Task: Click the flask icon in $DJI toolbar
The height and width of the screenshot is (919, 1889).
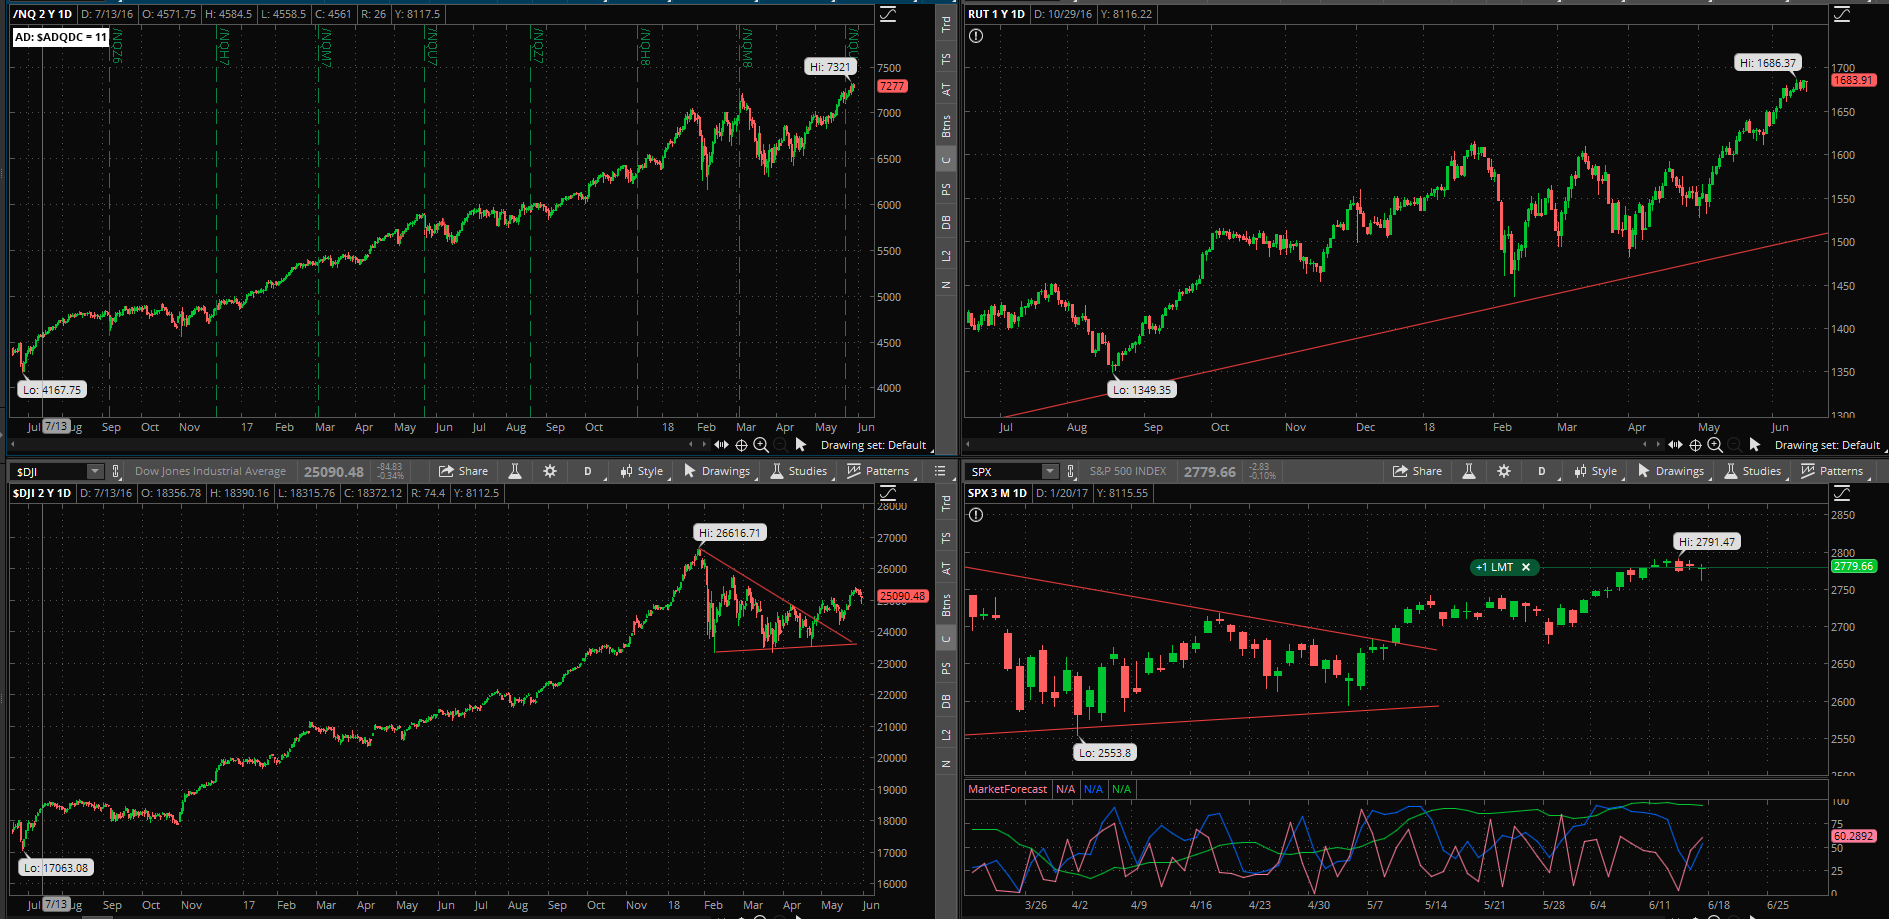Action: [515, 471]
